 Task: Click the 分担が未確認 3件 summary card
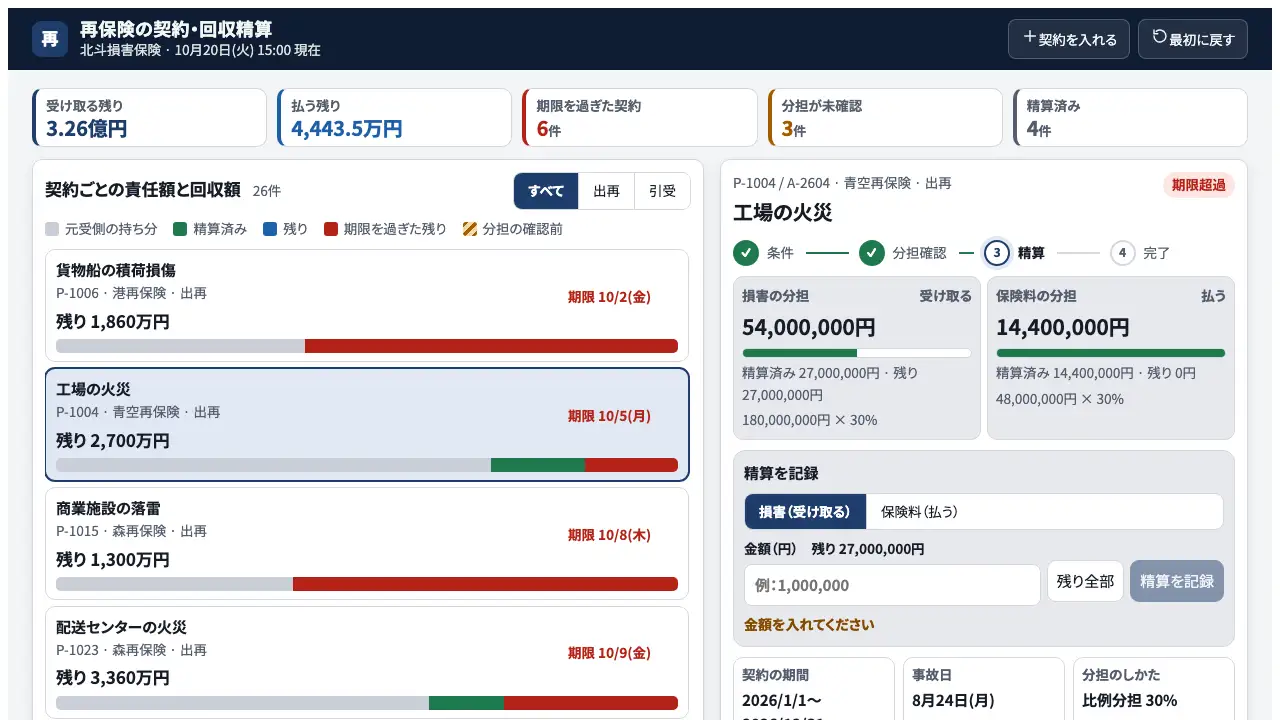tap(885, 117)
